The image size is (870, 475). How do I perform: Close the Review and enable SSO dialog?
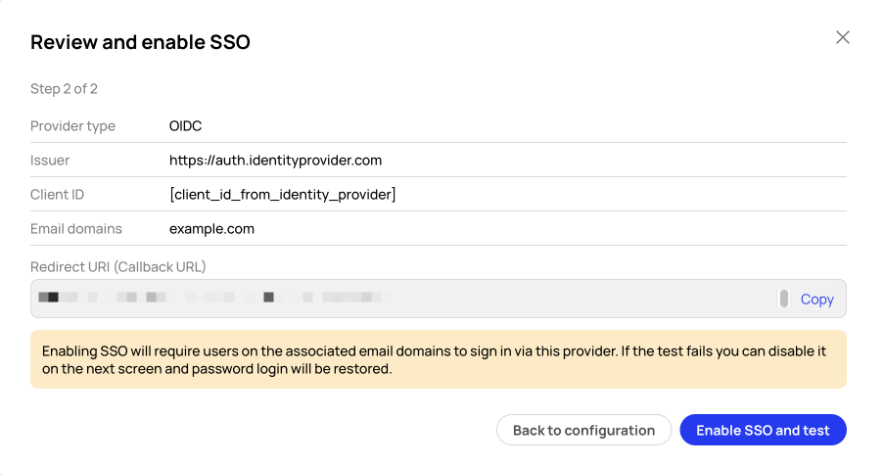pyautogui.click(x=842, y=37)
